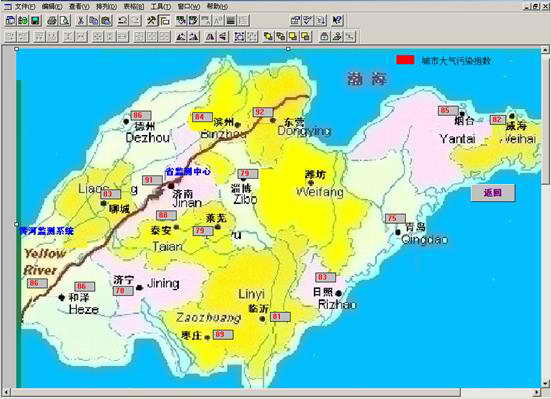Click the horizontal scrollbar left arrow
Screen dimensions: 551x399
pyautogui.click(x=6, y=392)
